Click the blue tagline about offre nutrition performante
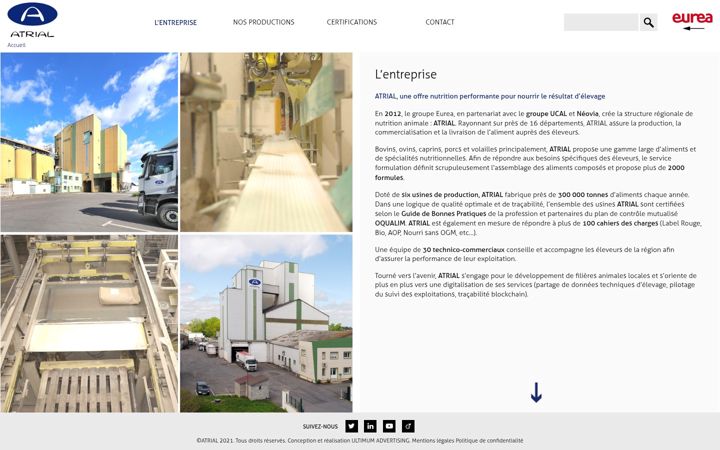720x450 pixels. (x=490, y=96)
